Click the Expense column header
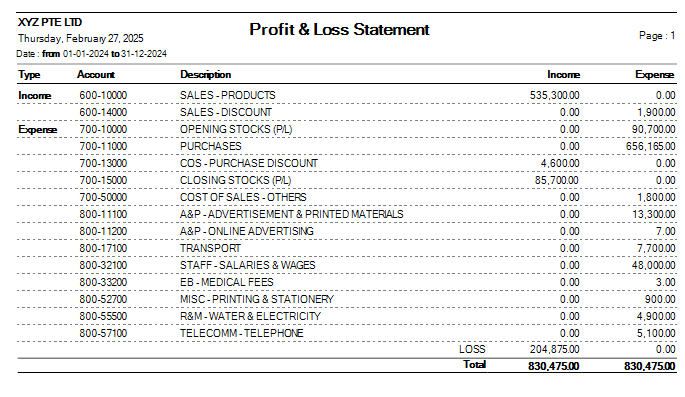 click(654, 75)
